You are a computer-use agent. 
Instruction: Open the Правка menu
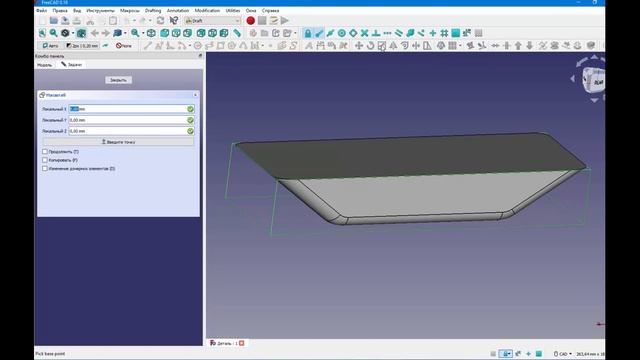pyautogui.click(x=60, y=11)
